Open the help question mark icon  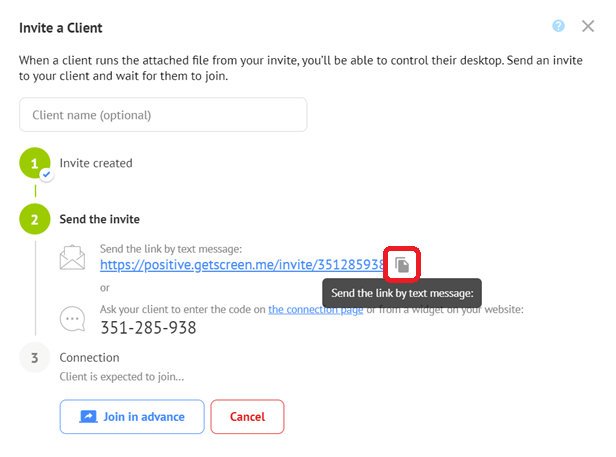[558, 26]
